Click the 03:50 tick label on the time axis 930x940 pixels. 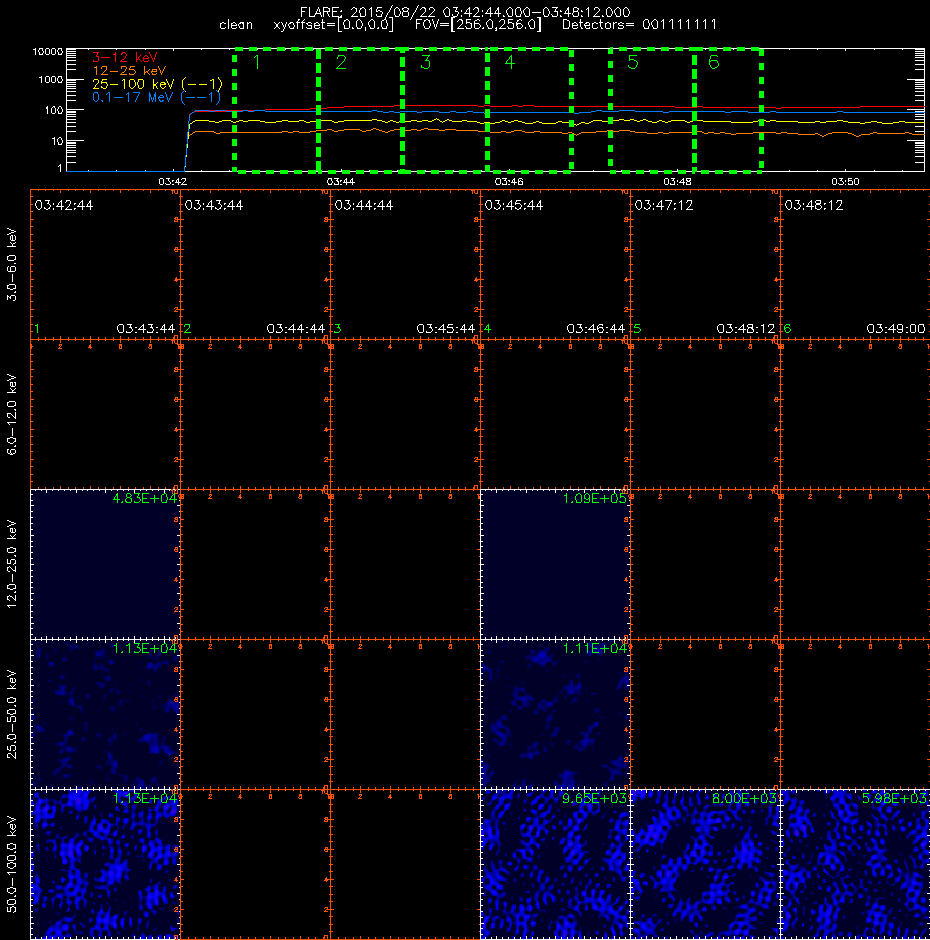pos(845,182)
